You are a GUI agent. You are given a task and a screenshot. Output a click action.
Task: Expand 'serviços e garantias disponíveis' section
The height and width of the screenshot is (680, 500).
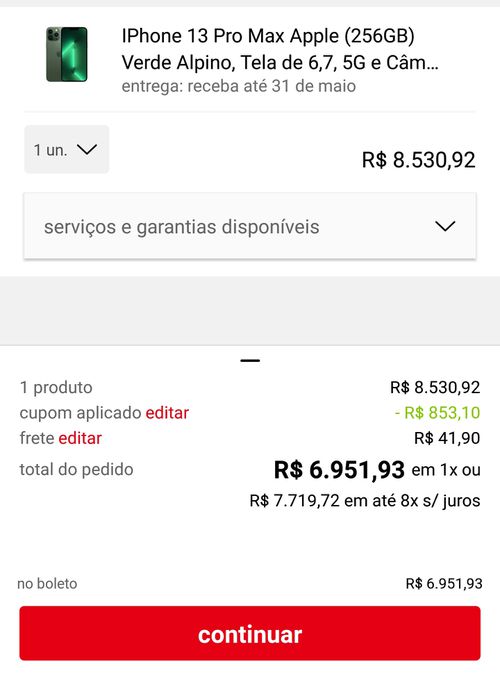click(250, 226)
